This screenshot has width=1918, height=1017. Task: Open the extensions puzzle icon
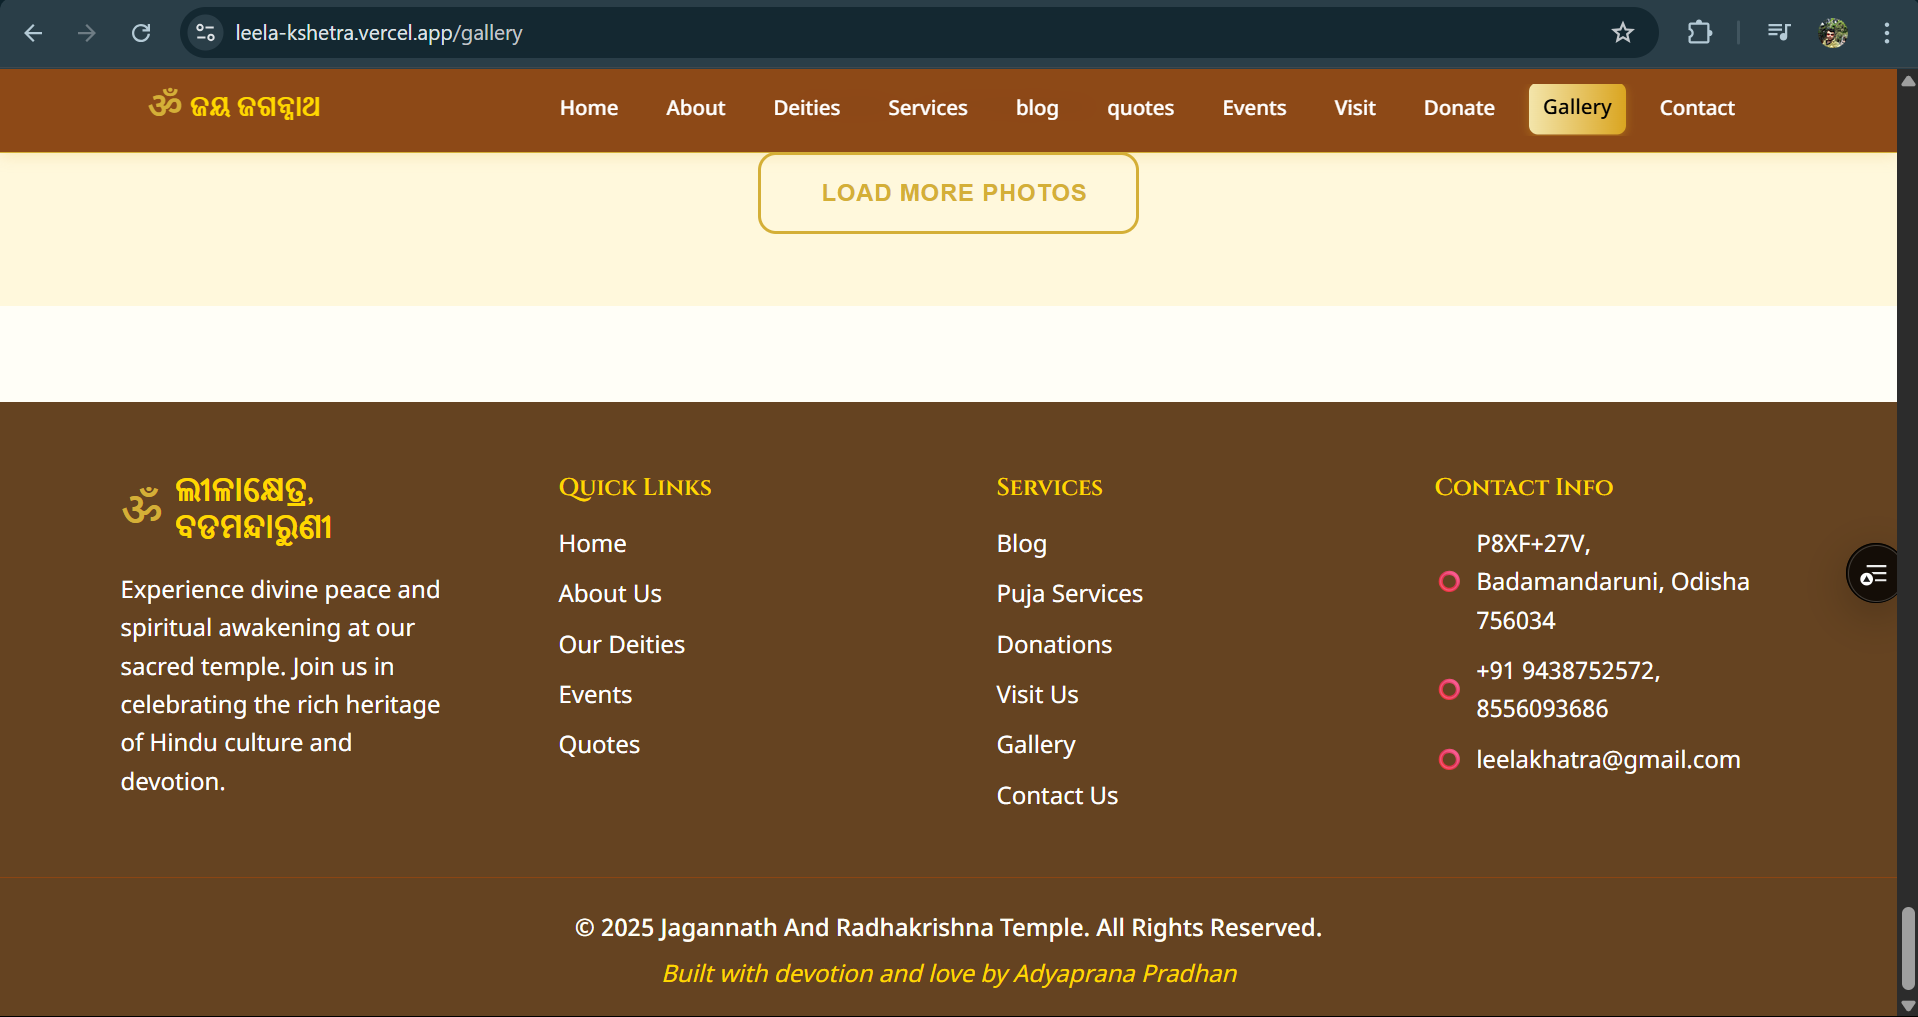click(x=1699, y=33)
